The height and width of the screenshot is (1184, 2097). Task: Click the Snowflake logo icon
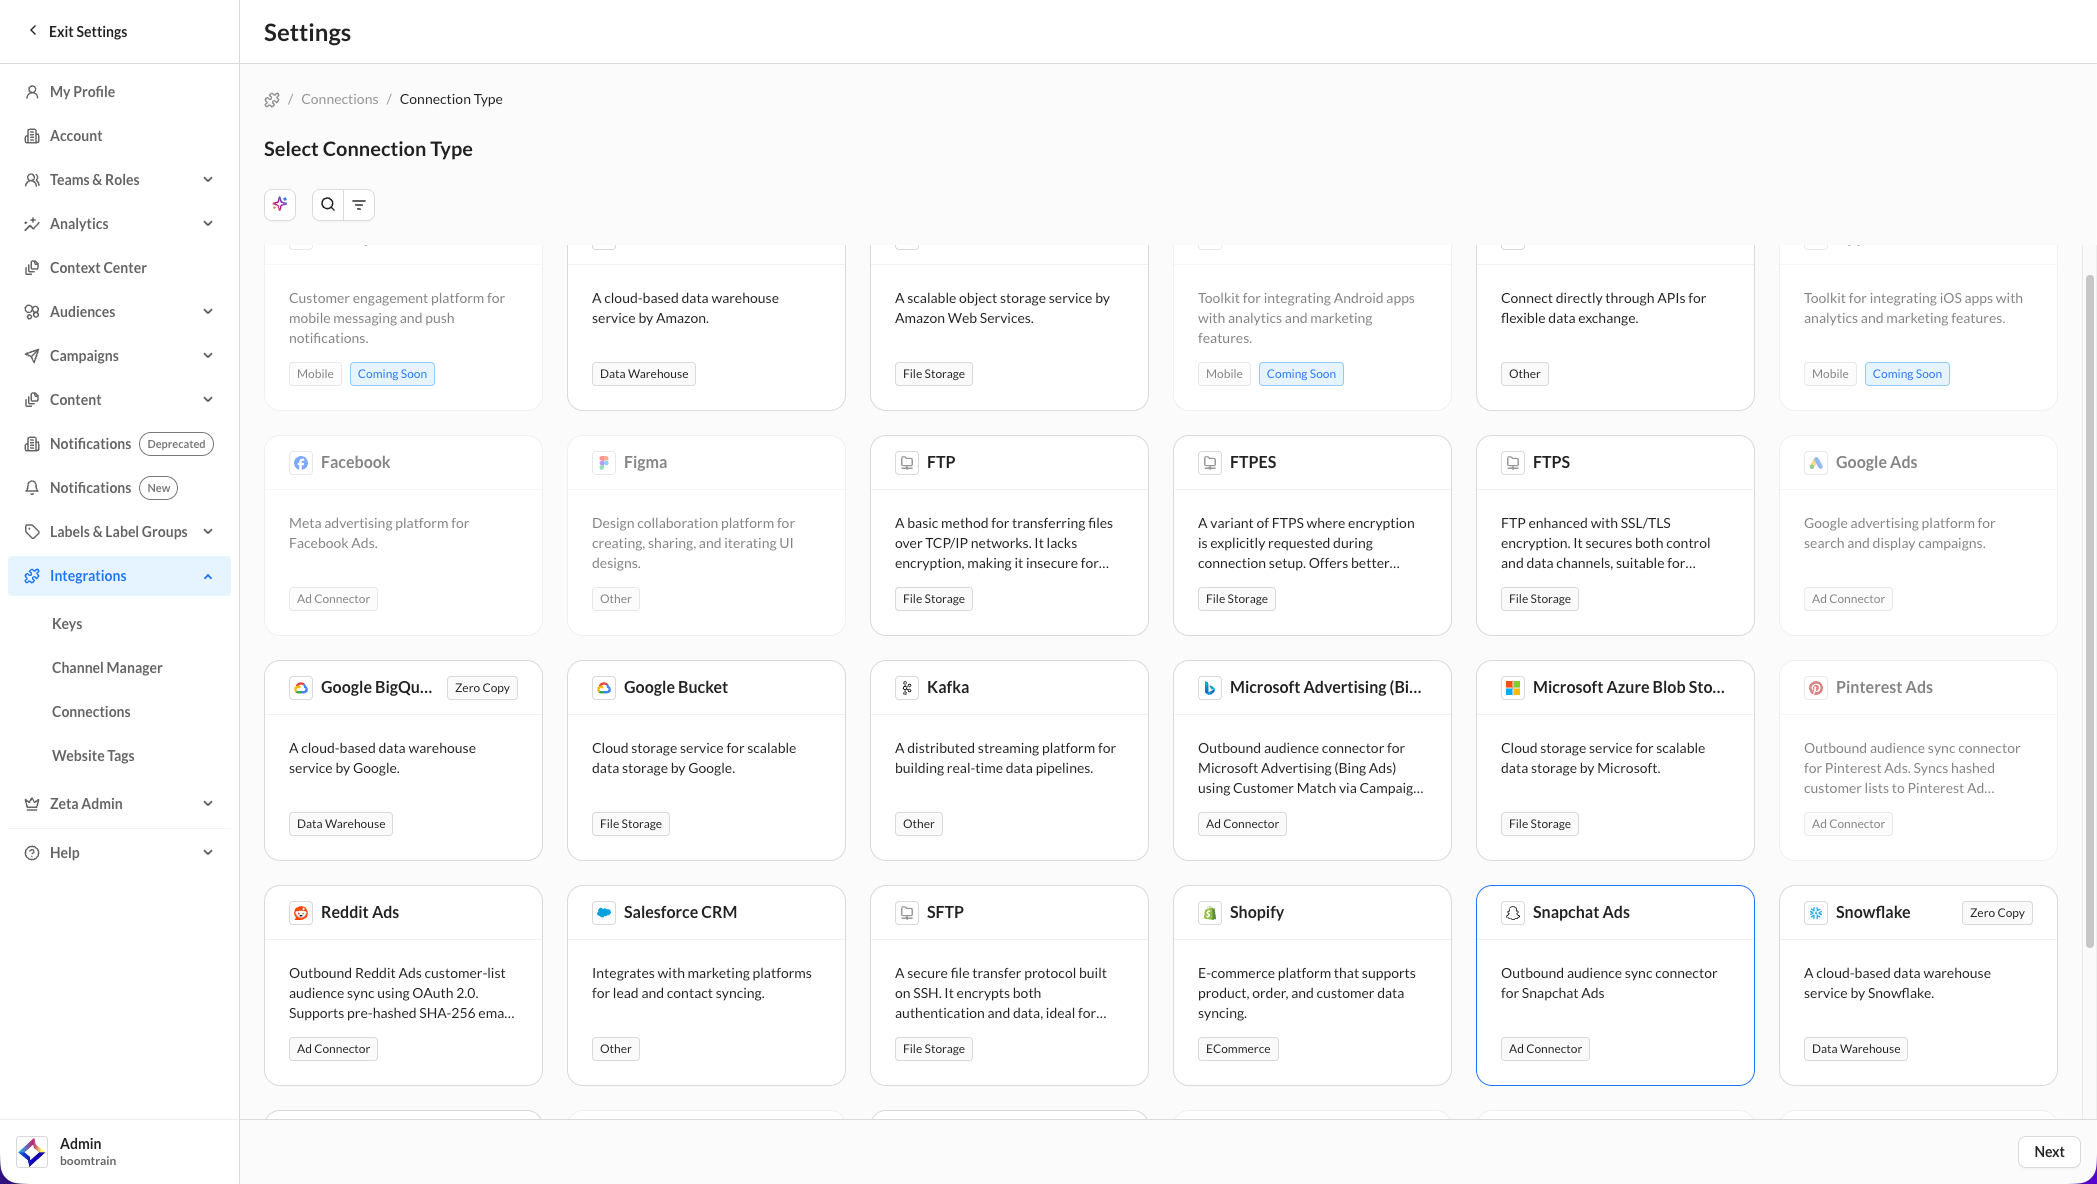coord(1816,912)
